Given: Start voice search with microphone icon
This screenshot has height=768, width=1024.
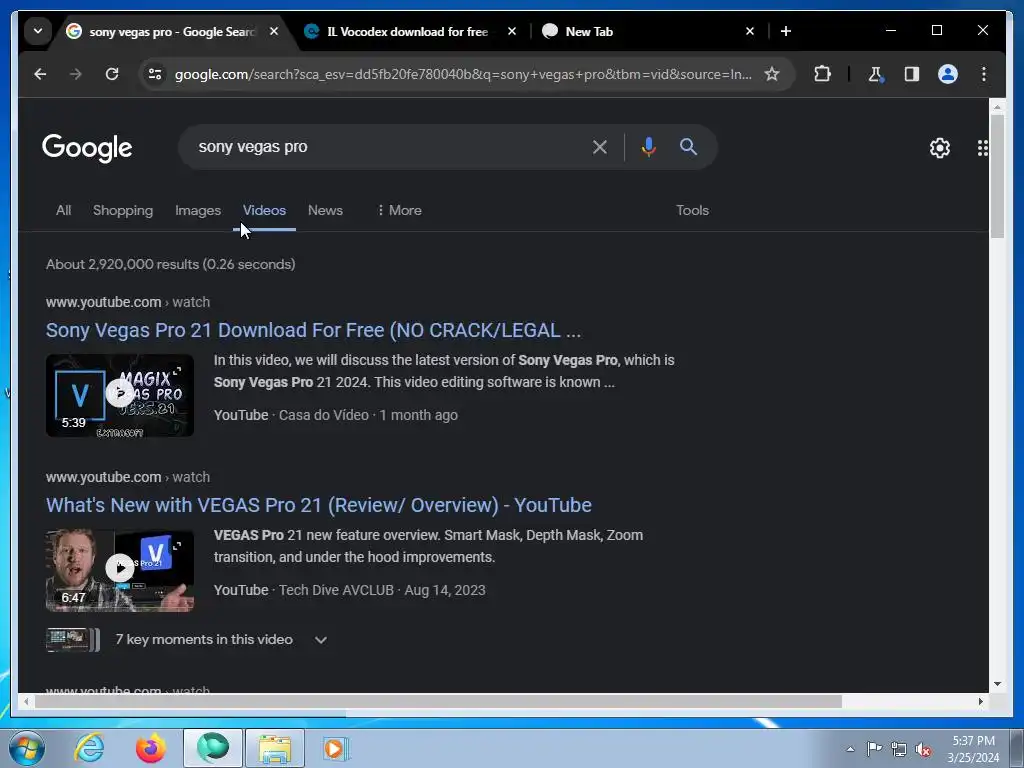Looking at the screenshot, I should 648,147.
